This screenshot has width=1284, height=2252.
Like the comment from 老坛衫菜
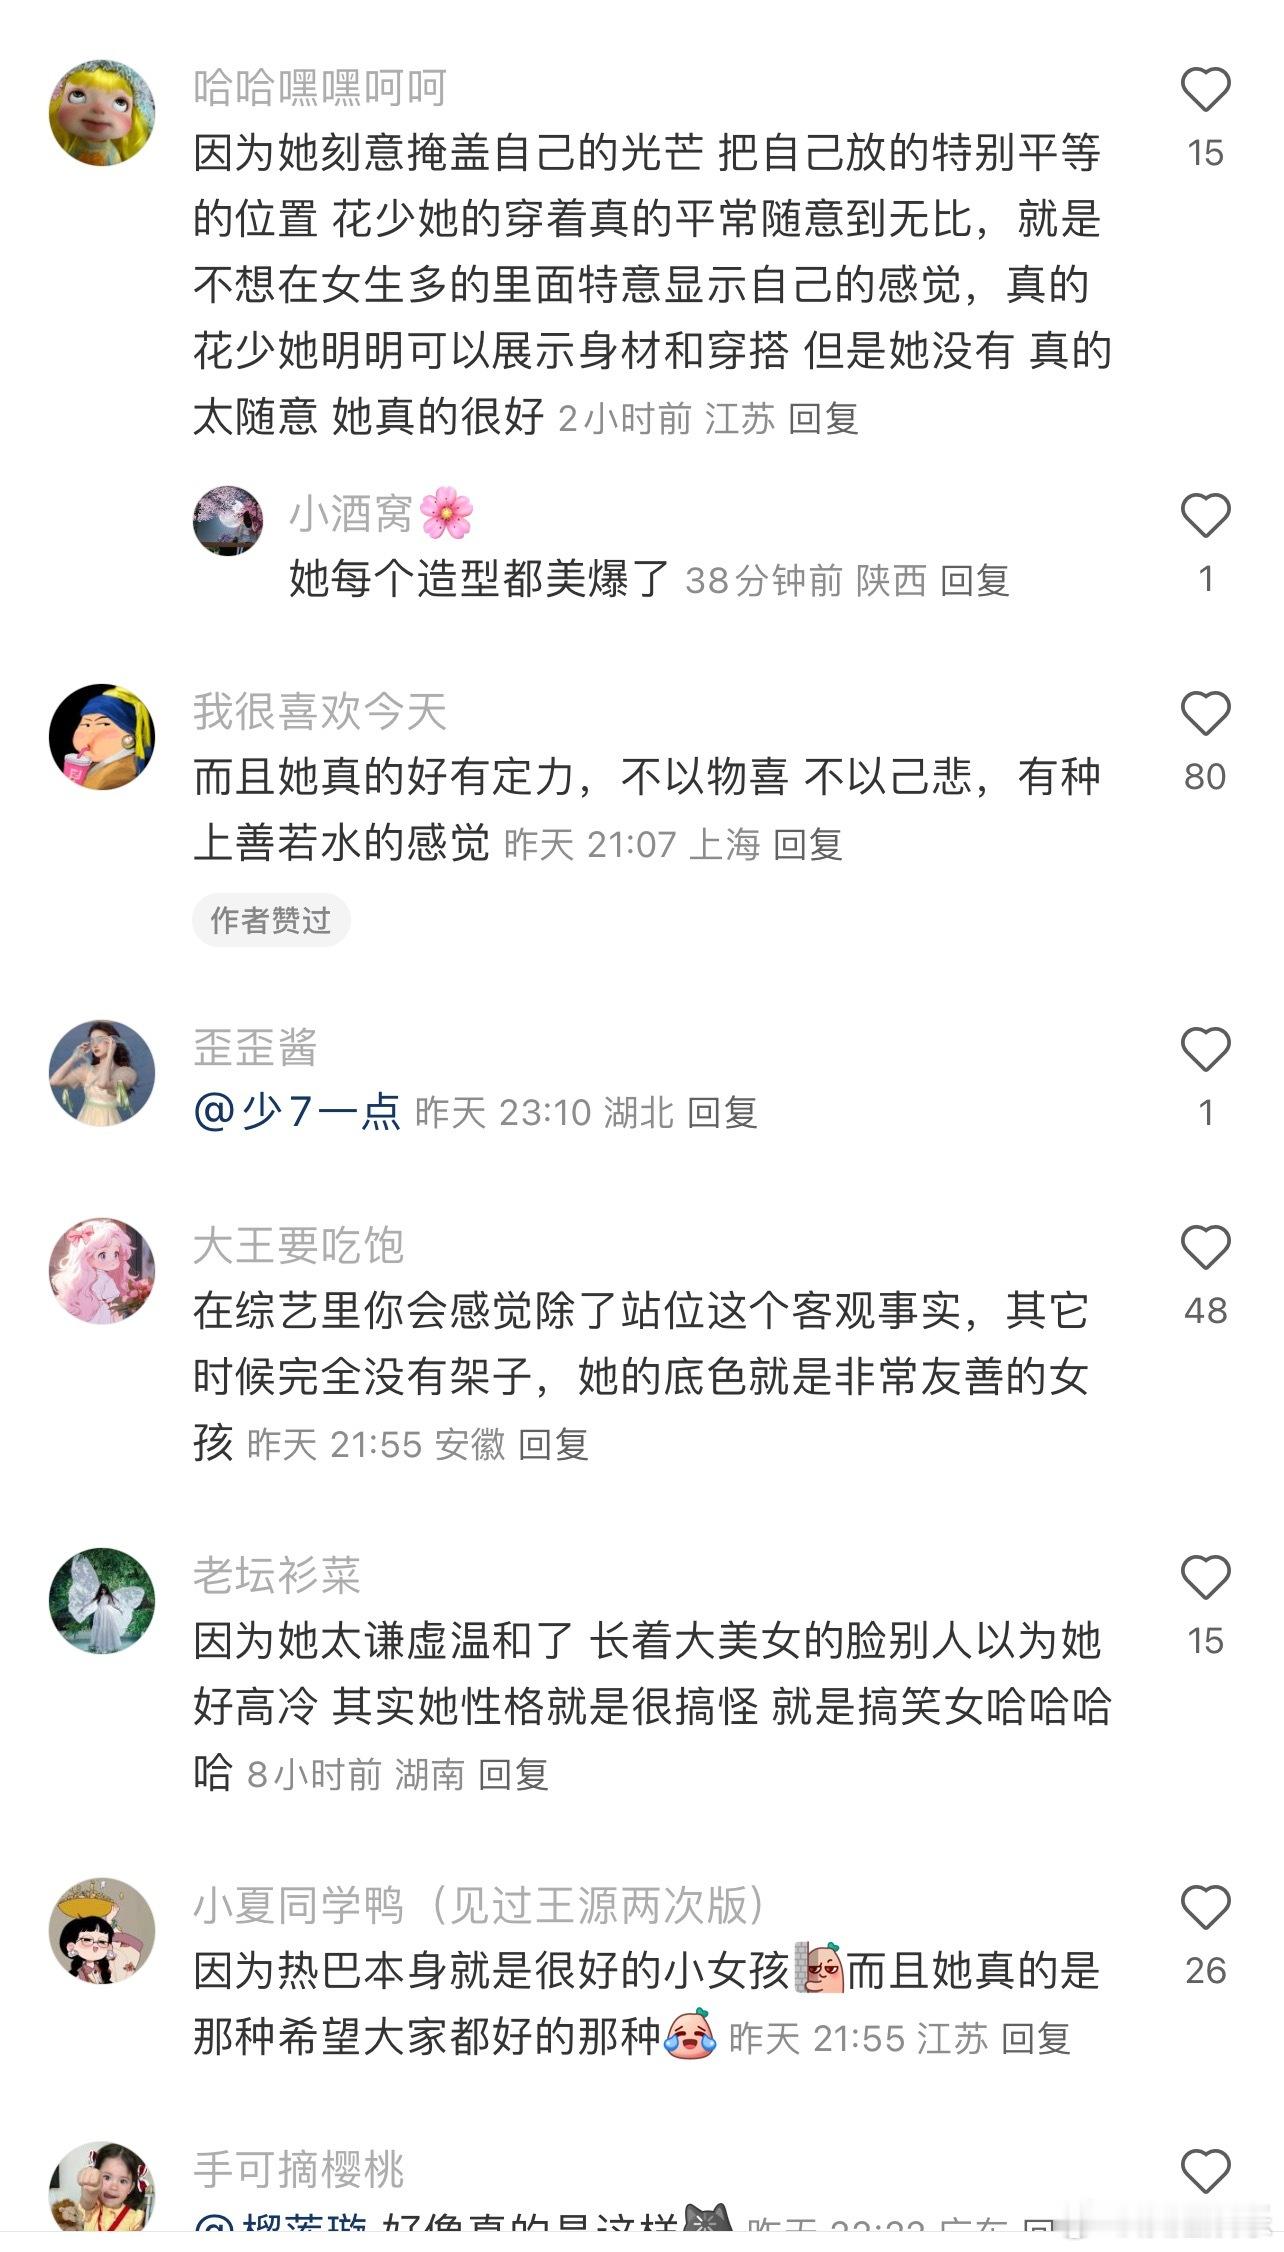[1205, 1578]
